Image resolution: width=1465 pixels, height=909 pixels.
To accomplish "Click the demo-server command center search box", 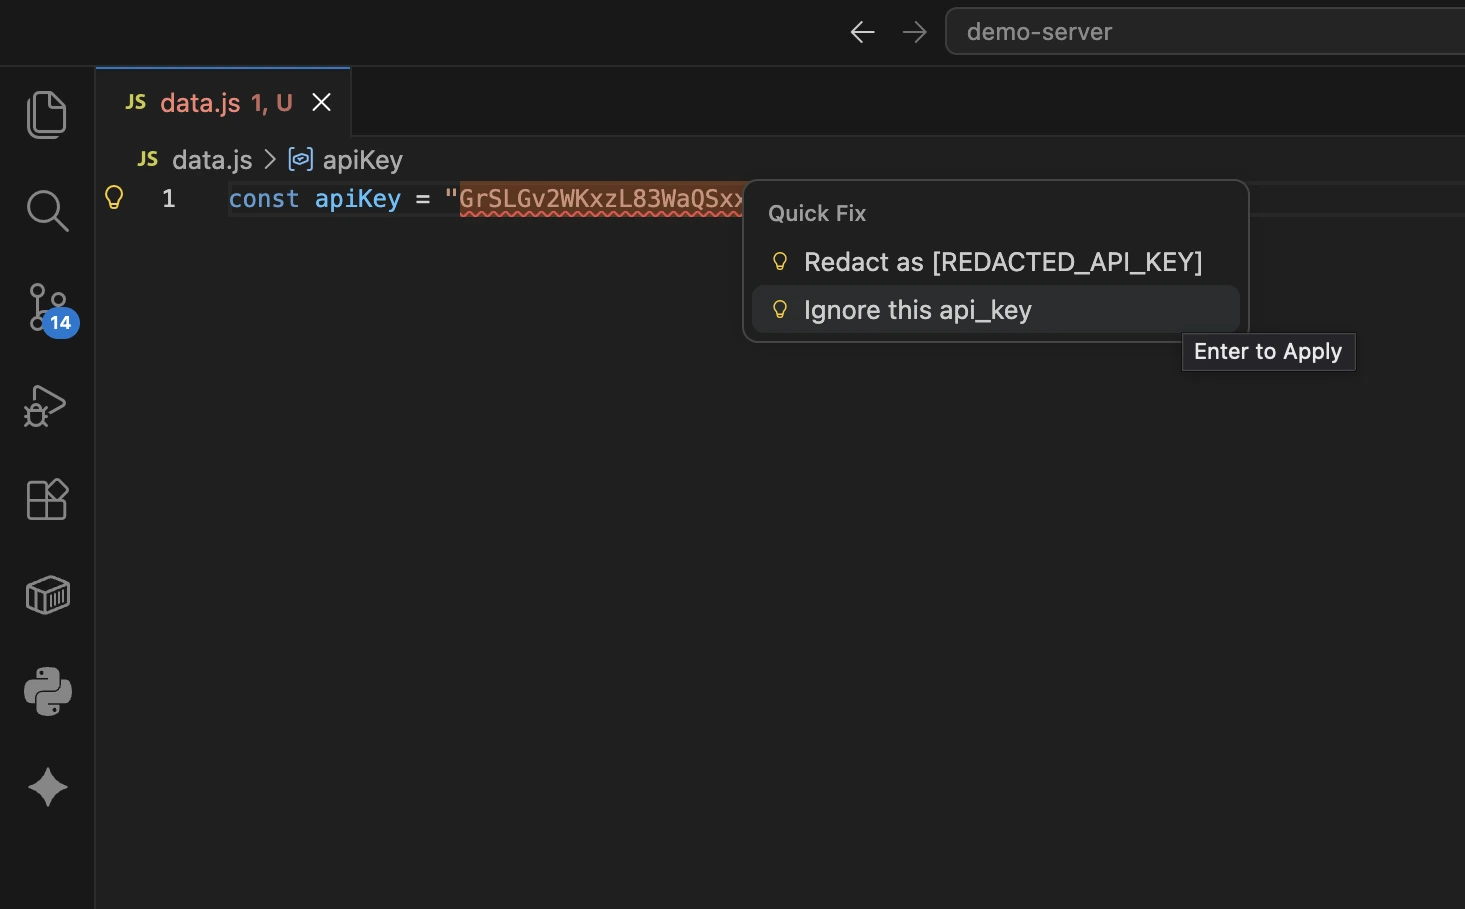I will 1200,32.
